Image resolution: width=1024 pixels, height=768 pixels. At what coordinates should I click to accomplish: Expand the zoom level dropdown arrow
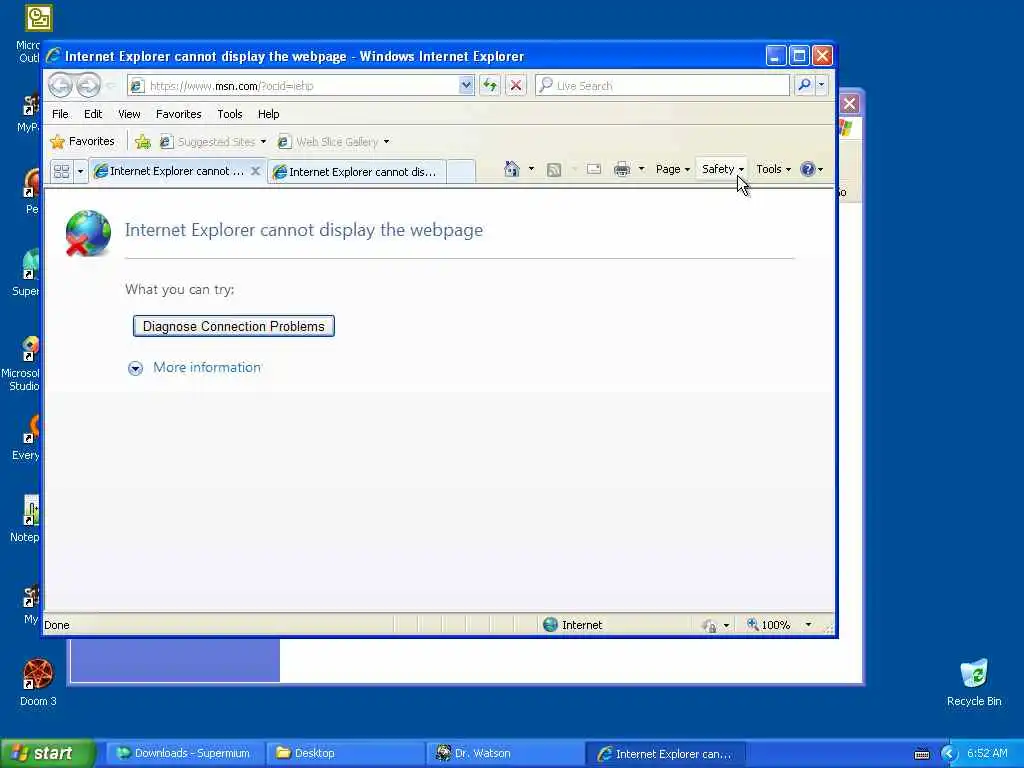click(x=808, y=625)
